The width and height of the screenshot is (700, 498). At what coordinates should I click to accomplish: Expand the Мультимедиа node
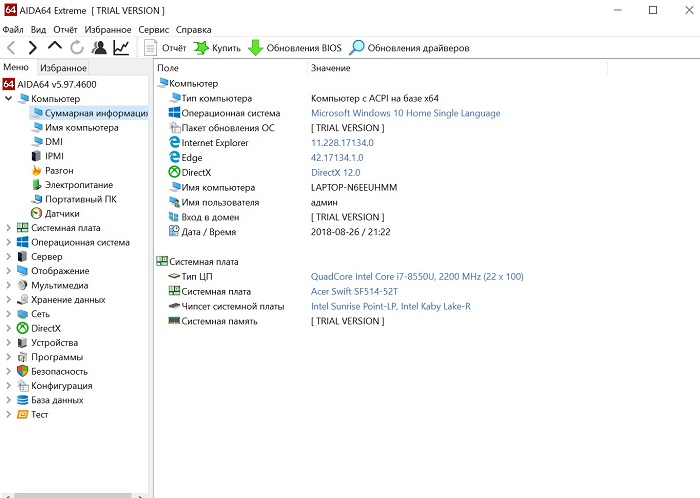(x=8, y=285)
